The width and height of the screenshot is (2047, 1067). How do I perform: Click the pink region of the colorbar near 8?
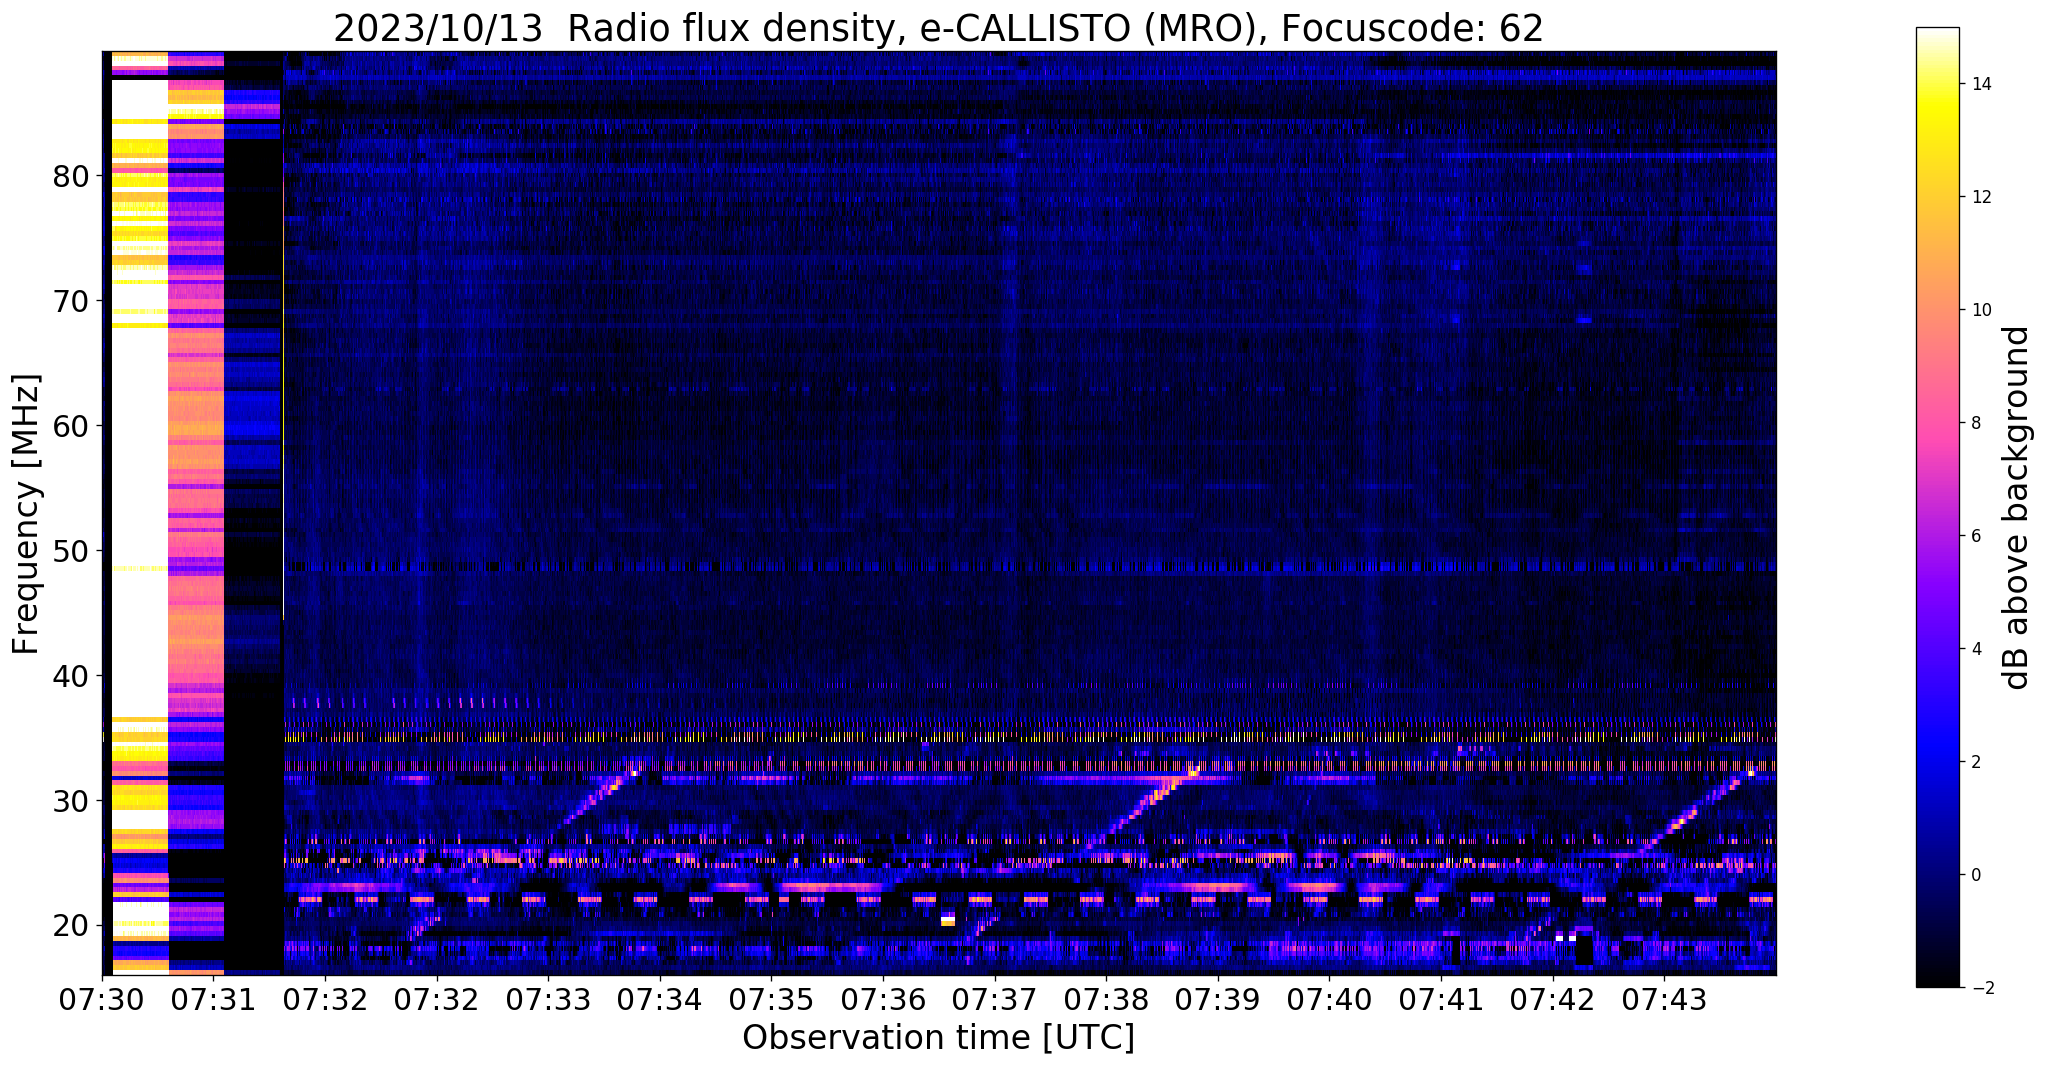(1937, 423)
